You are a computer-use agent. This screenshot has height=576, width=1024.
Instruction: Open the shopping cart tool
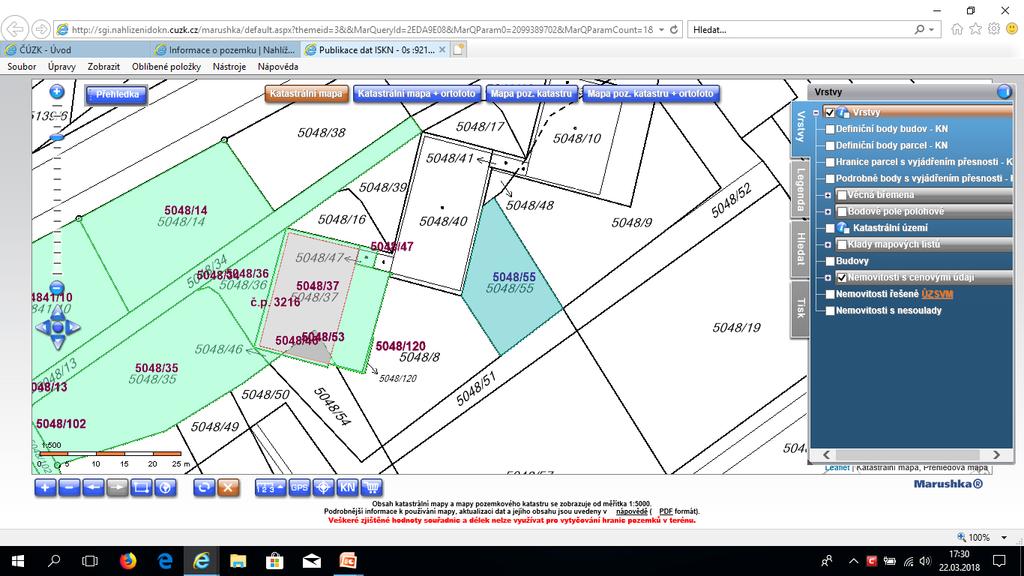tap(372, 487)
